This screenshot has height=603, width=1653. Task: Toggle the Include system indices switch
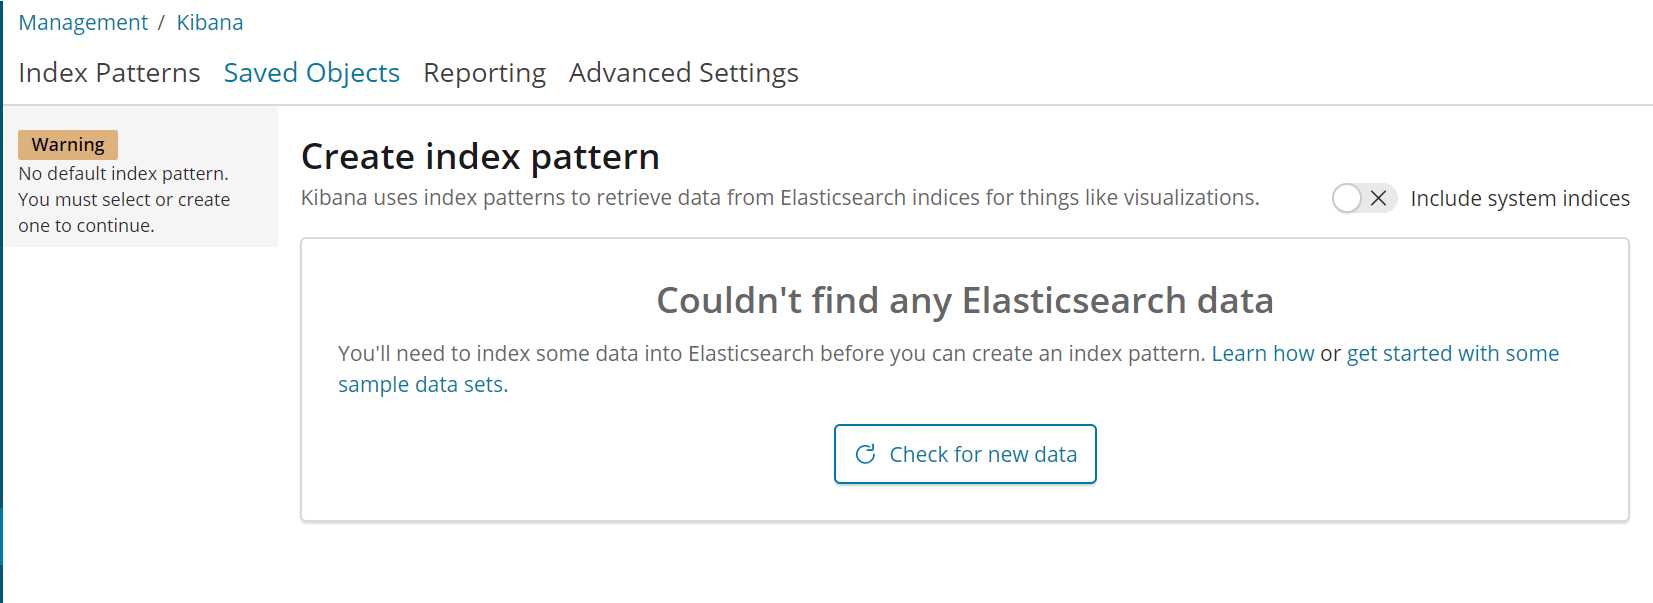click(1363, 198)
